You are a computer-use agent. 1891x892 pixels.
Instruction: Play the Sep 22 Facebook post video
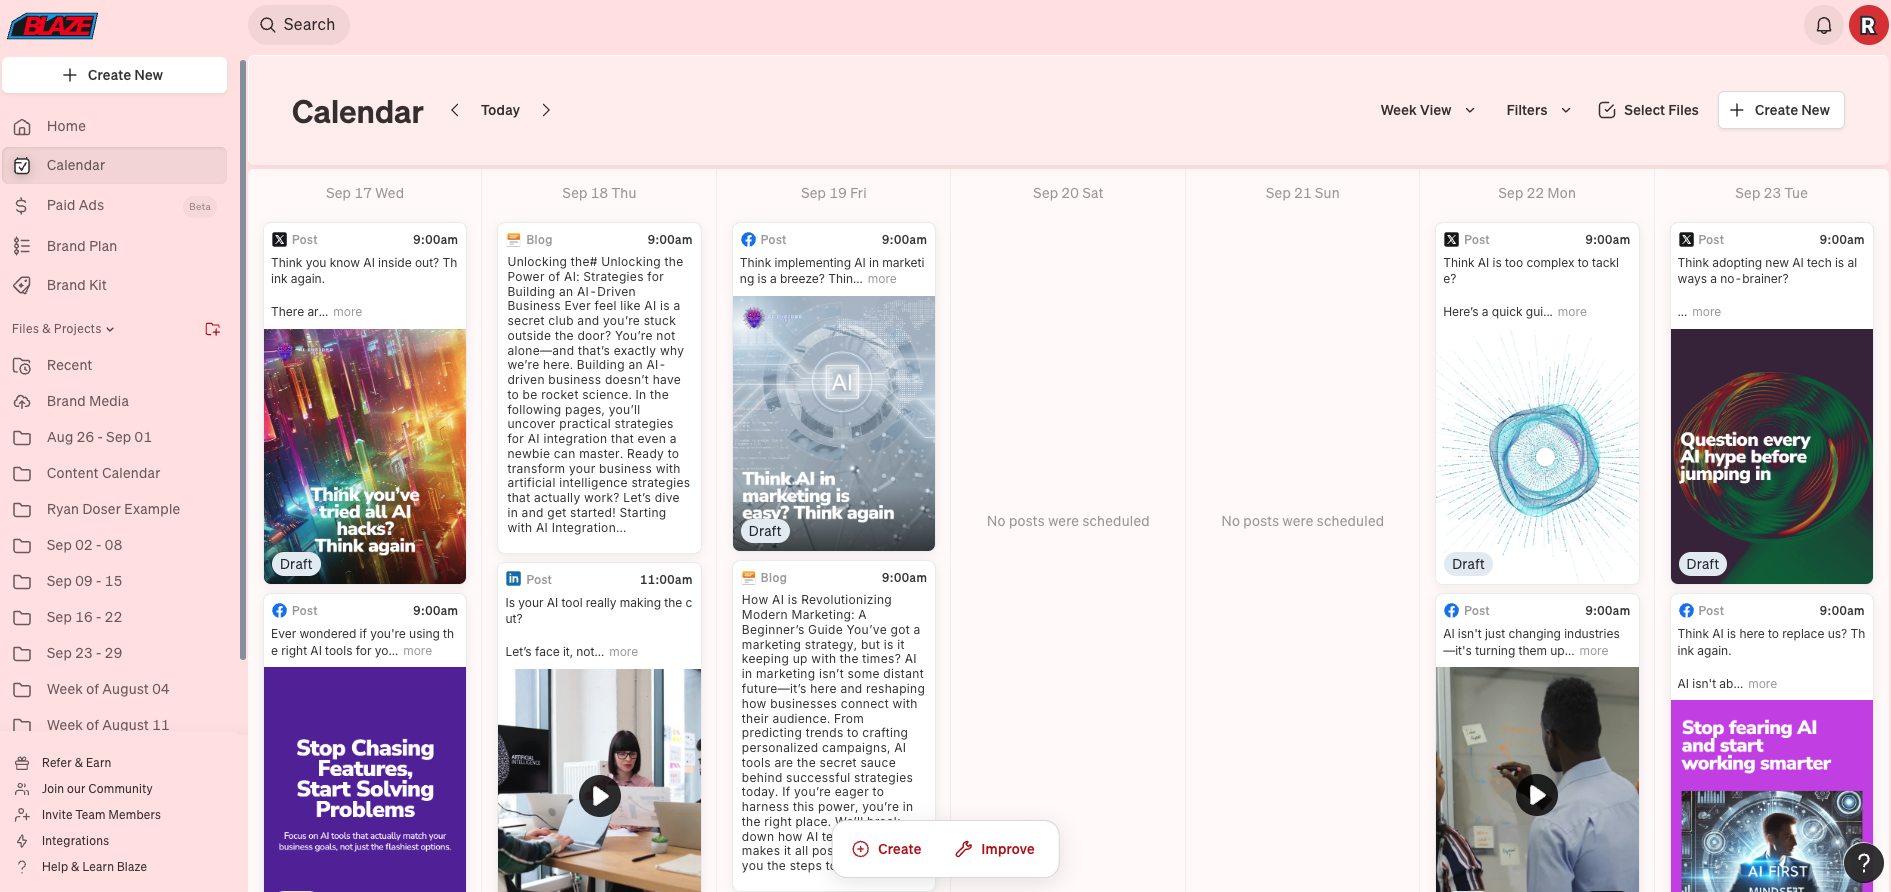pos(1536,795)
